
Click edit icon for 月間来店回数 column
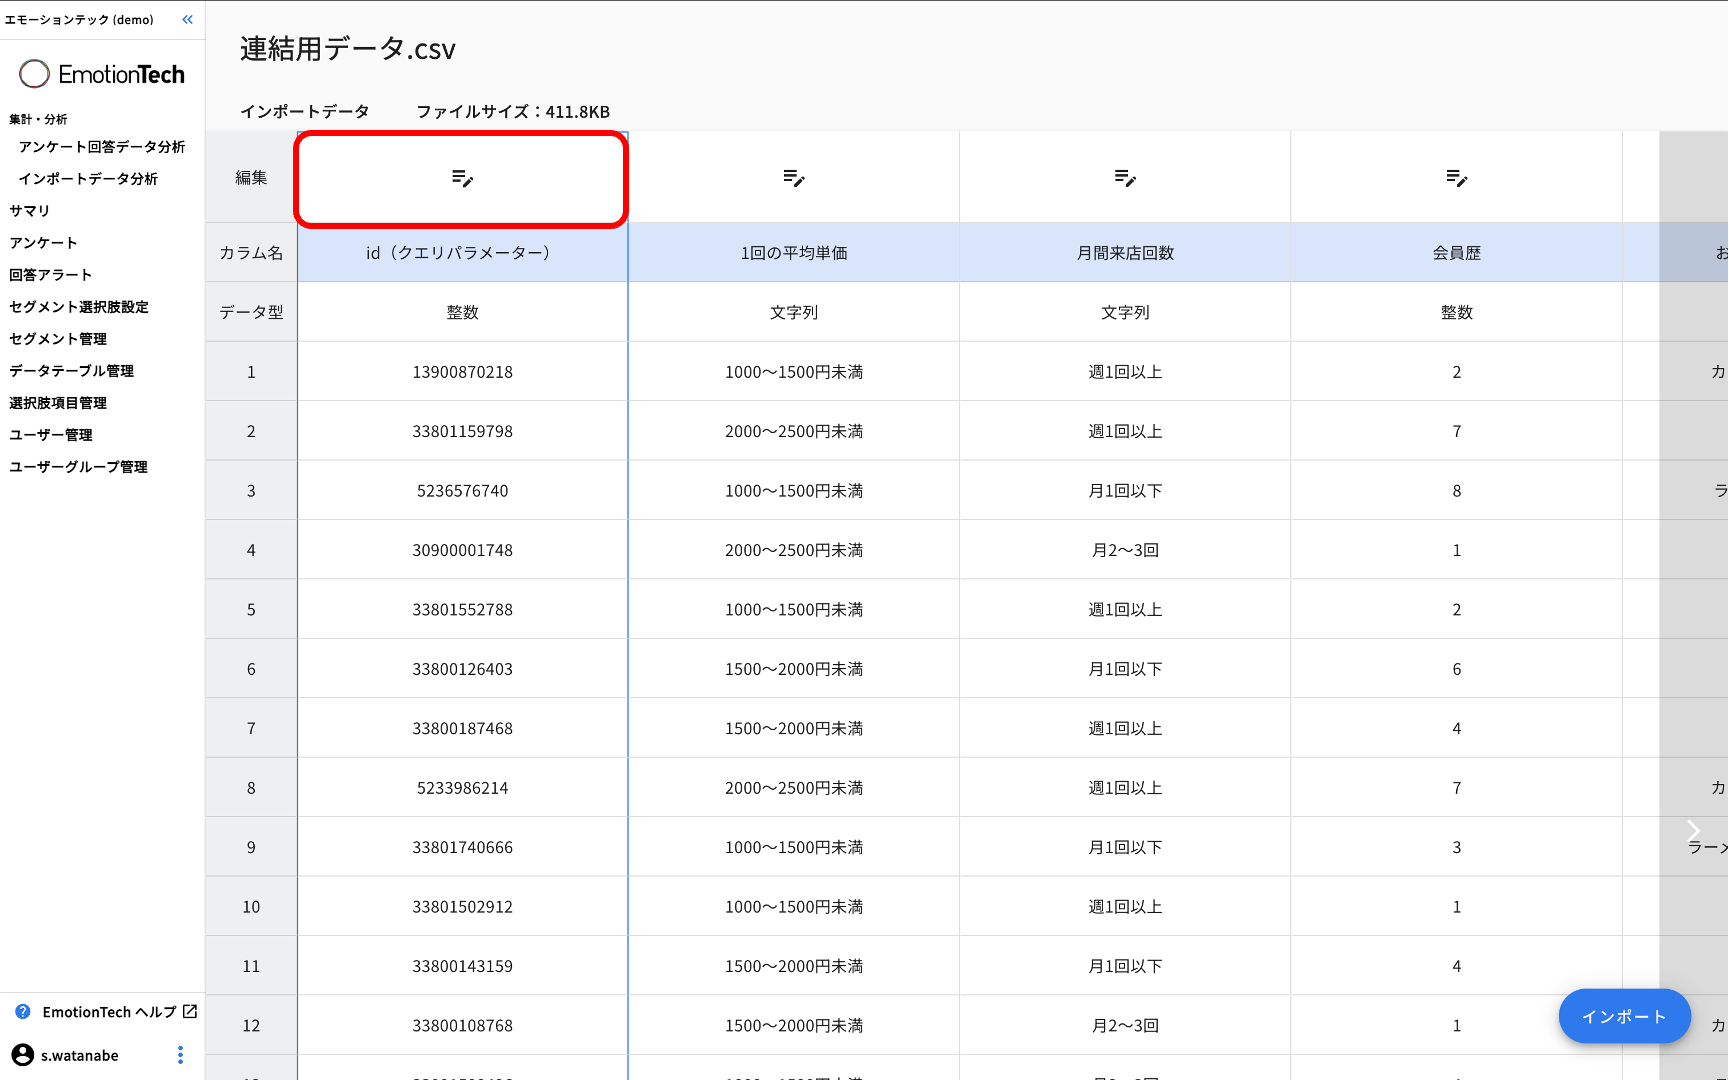pyautogui.click(x=1125, y=178)
